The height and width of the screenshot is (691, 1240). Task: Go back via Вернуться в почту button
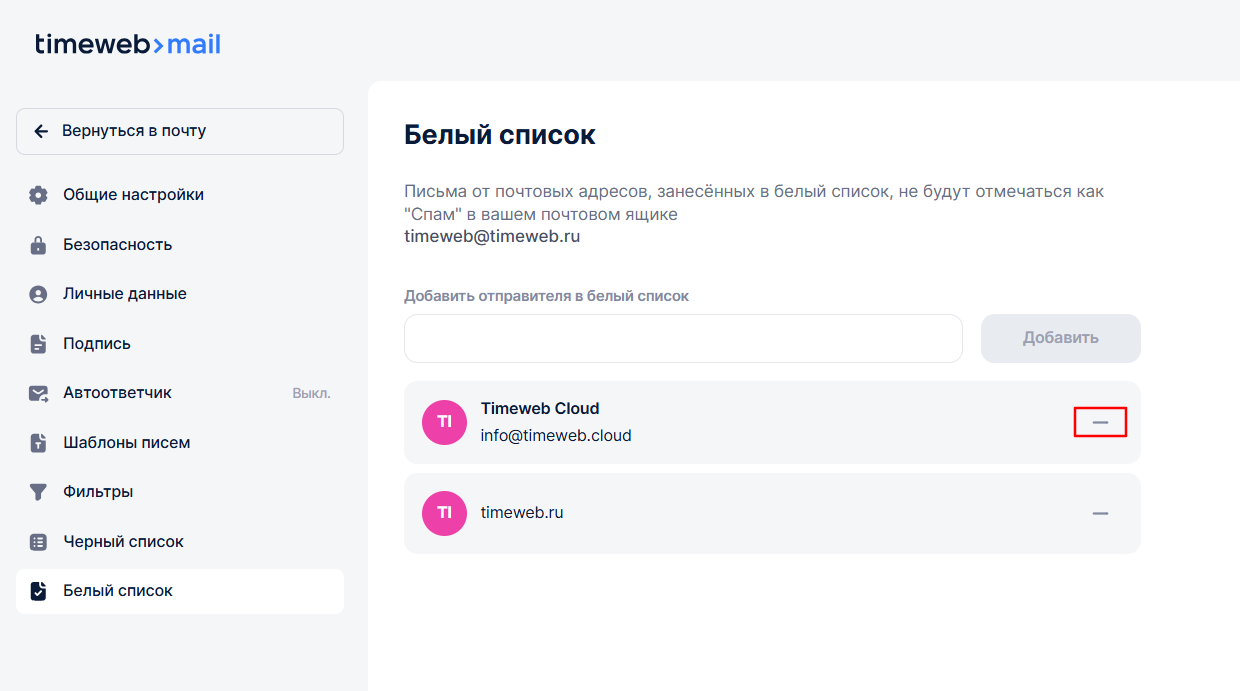180,131
